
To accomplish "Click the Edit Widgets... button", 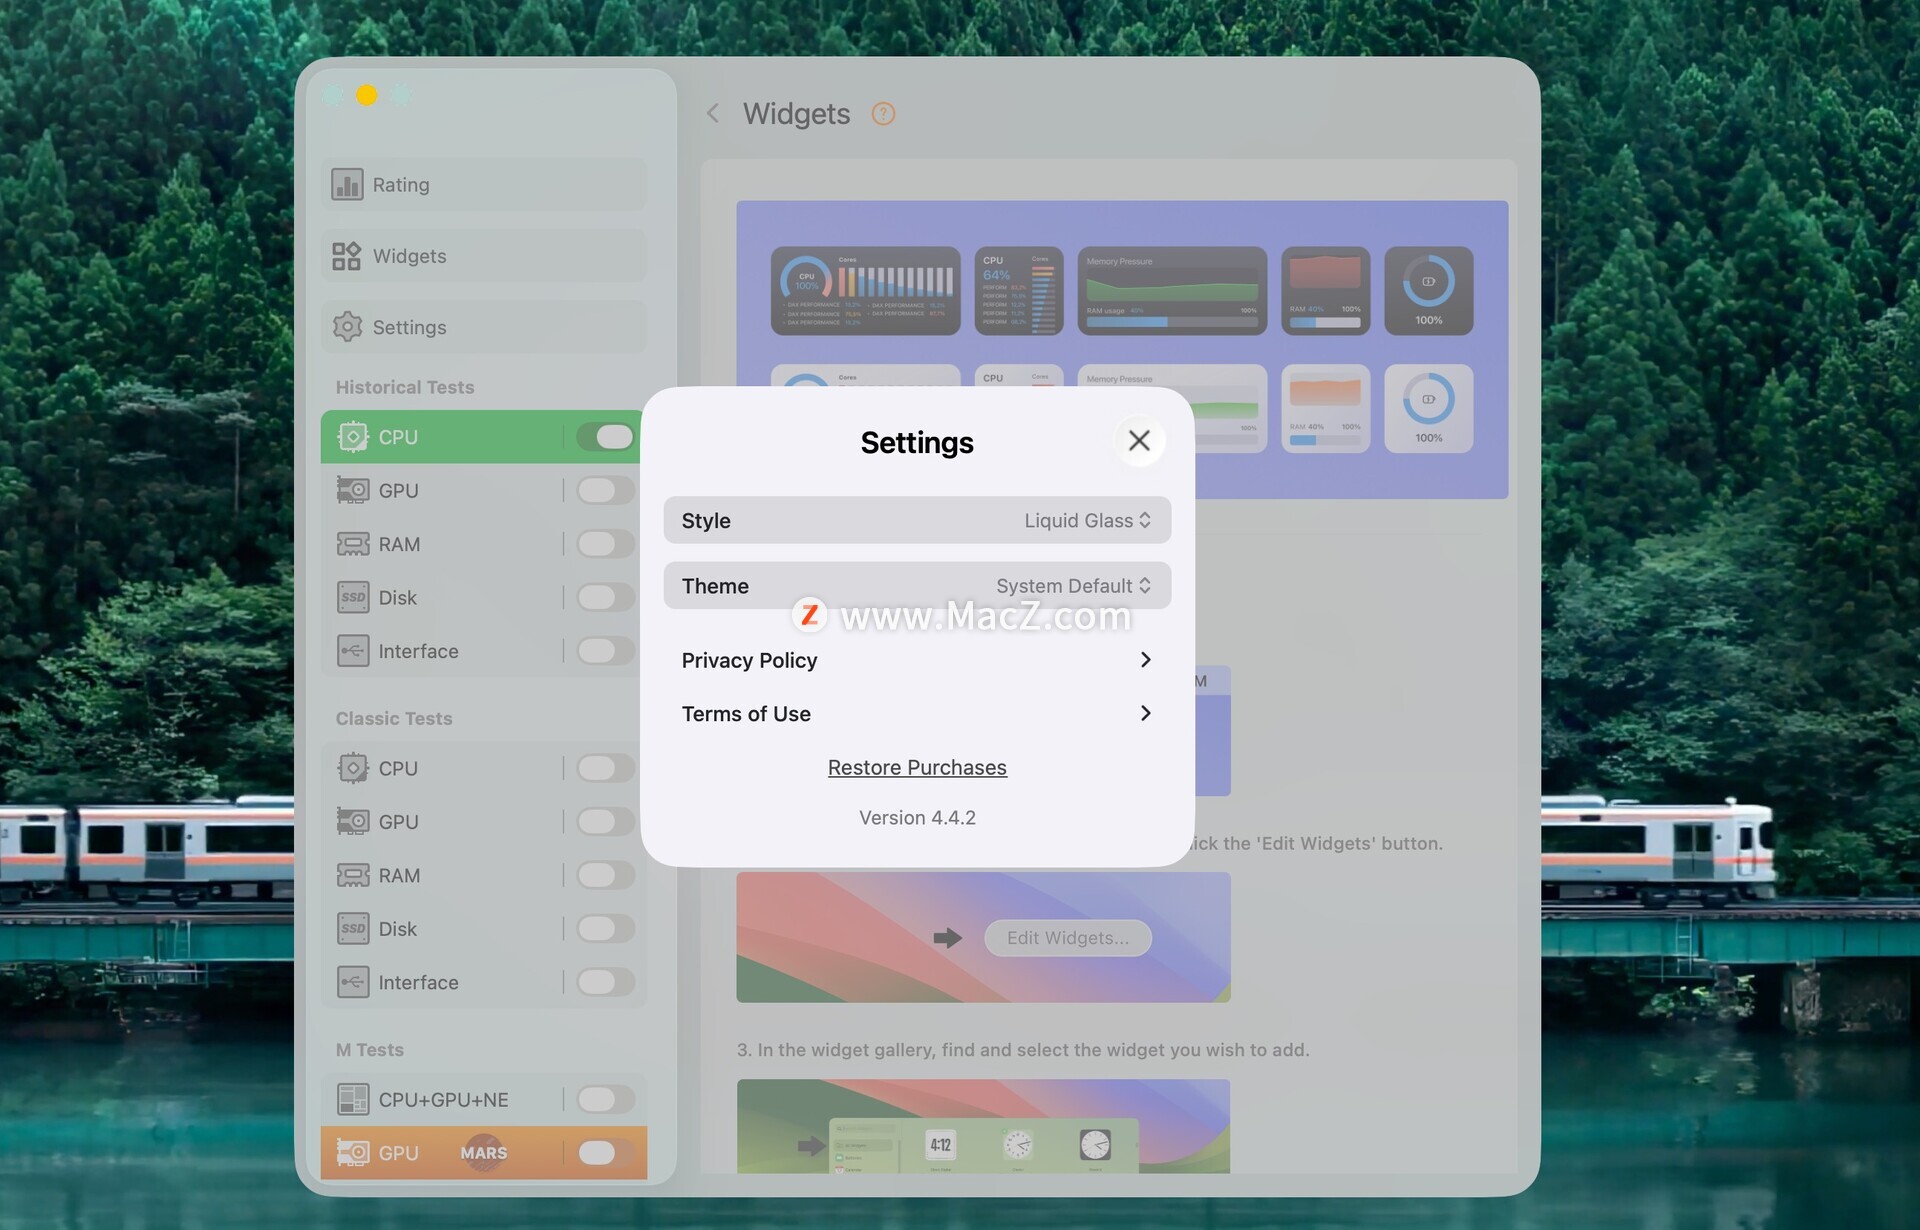I will pyautogui.click(x=1068, y=938).
